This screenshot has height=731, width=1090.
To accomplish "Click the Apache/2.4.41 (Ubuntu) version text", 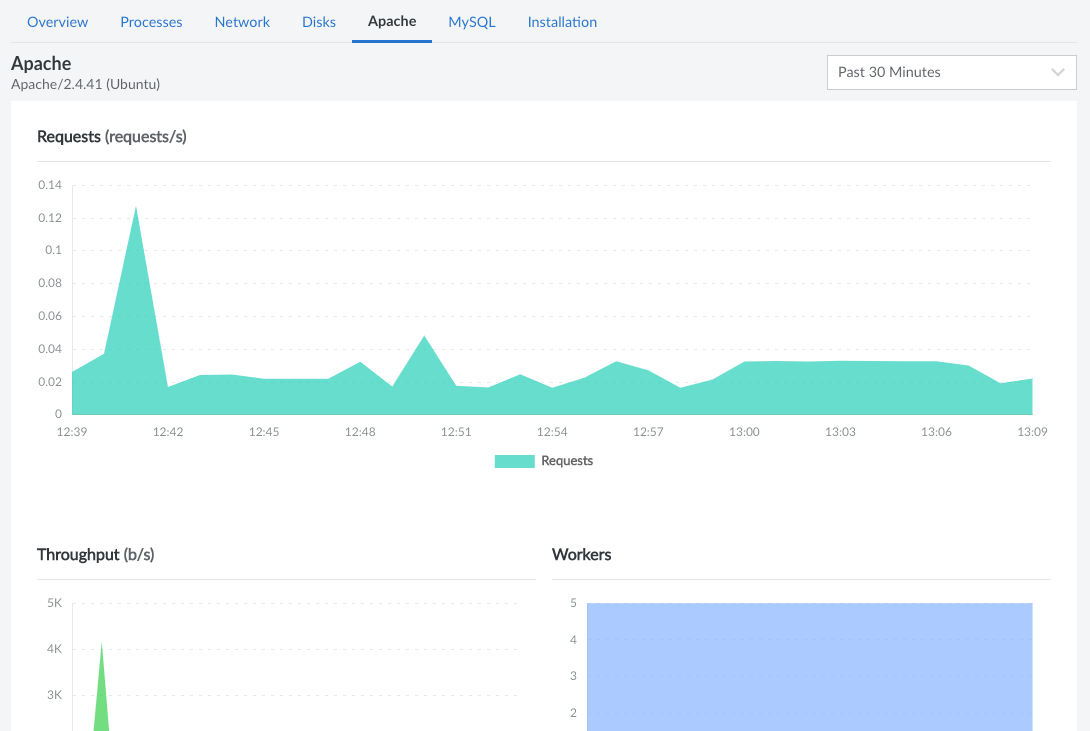I will [85, 84].
